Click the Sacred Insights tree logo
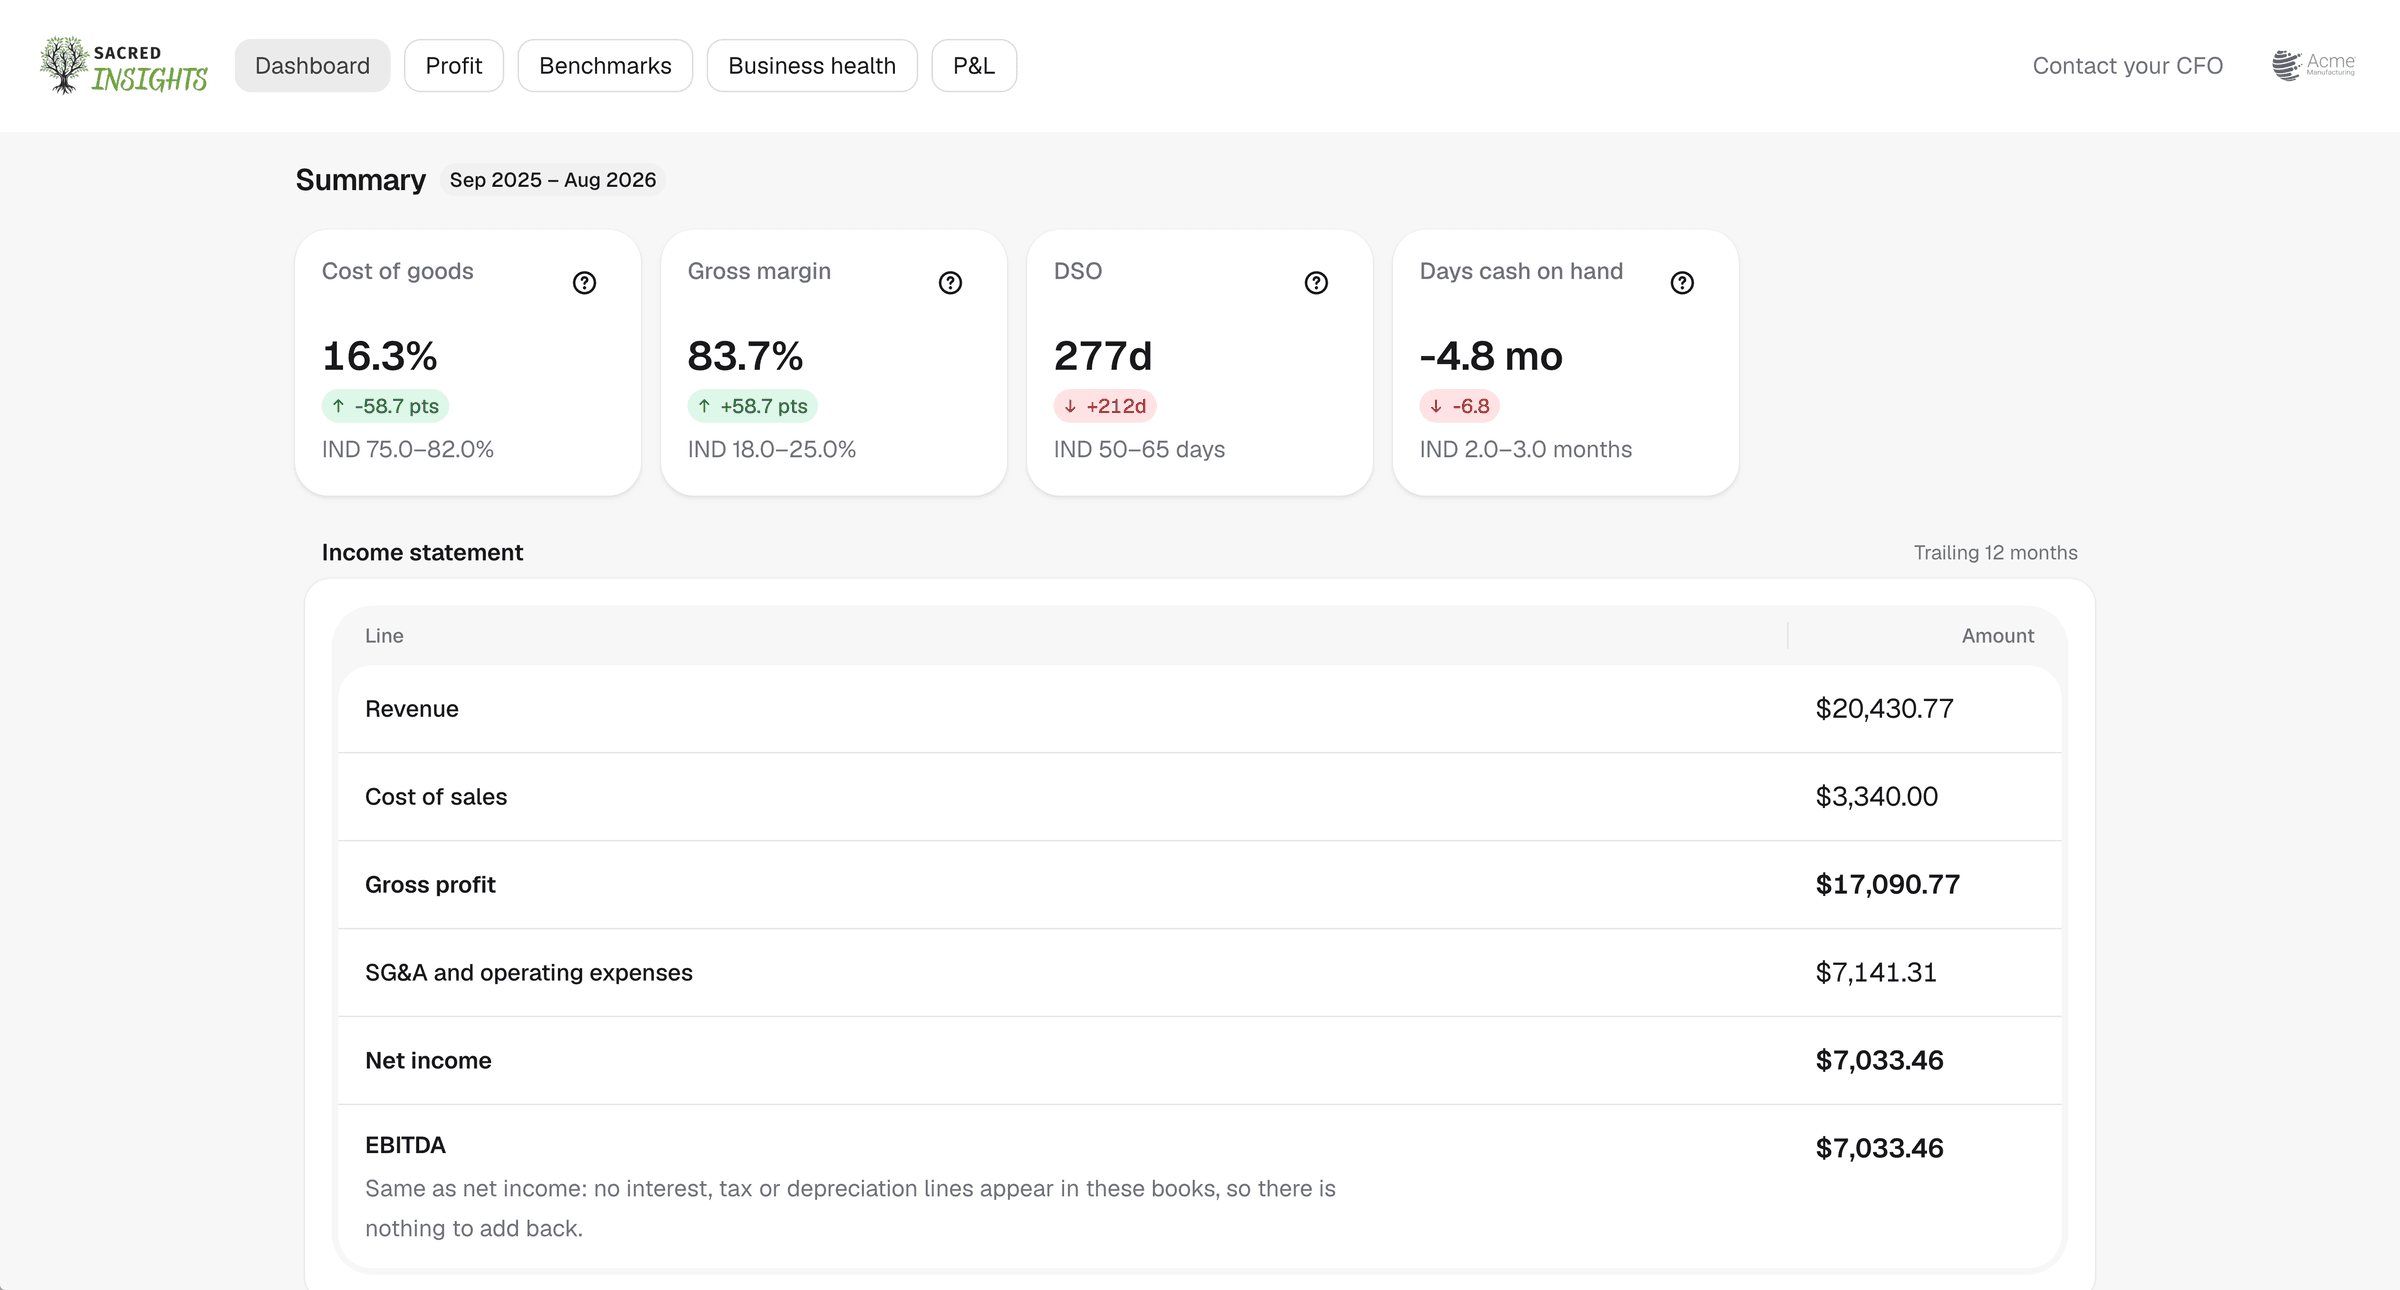Viewport: 2400px width, 1290px height. coord(123,66)
